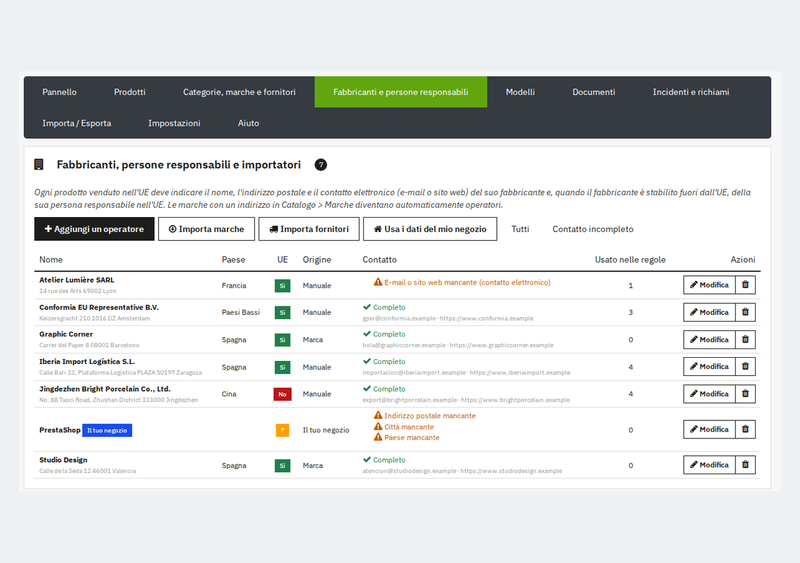Click trash icon for Graphic Corner
This screenshot has width=800, height=563.
[745, 339]
